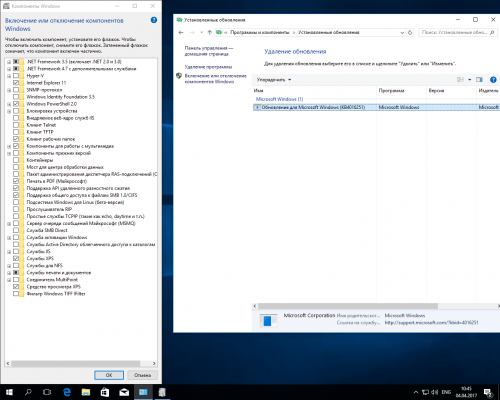Switch to the Control Panel taskbar window
This screenshot has height=400, width=500.
pos(143,392)
